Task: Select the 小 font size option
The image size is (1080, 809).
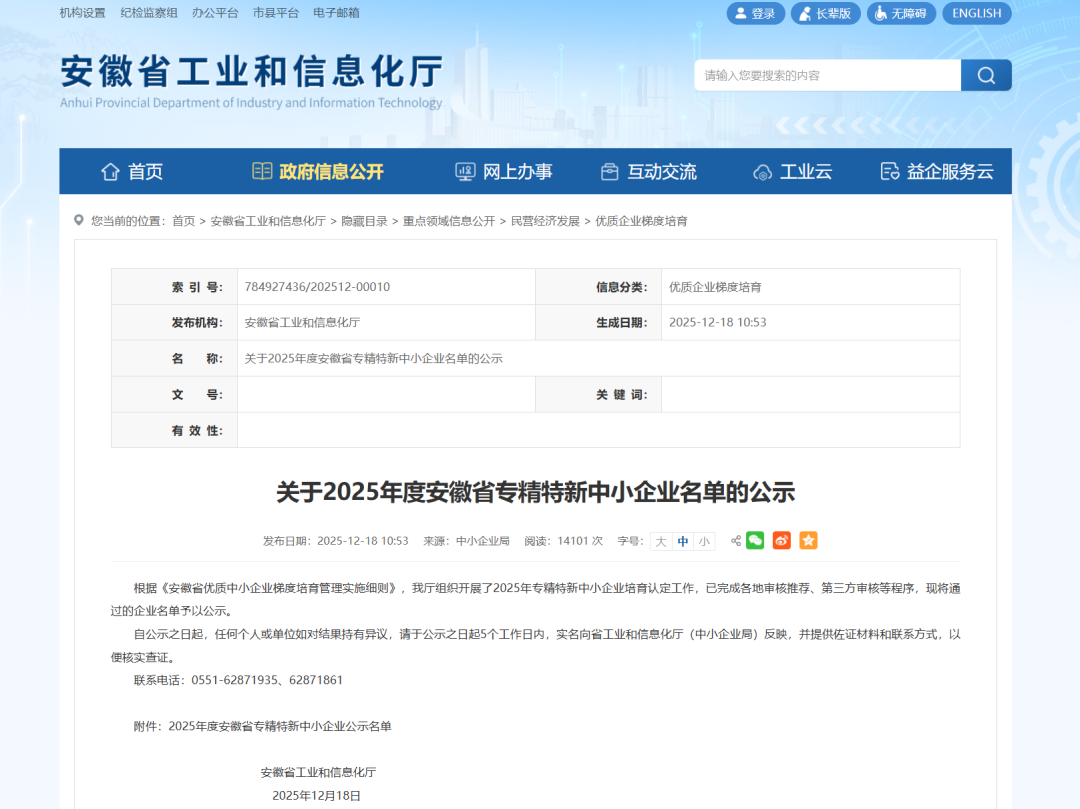Action: pos(704,540)
